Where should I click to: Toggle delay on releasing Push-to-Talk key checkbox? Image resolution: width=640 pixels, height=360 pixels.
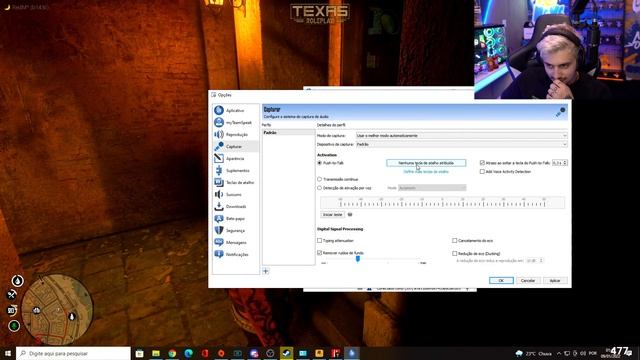(x=482, y=163)
